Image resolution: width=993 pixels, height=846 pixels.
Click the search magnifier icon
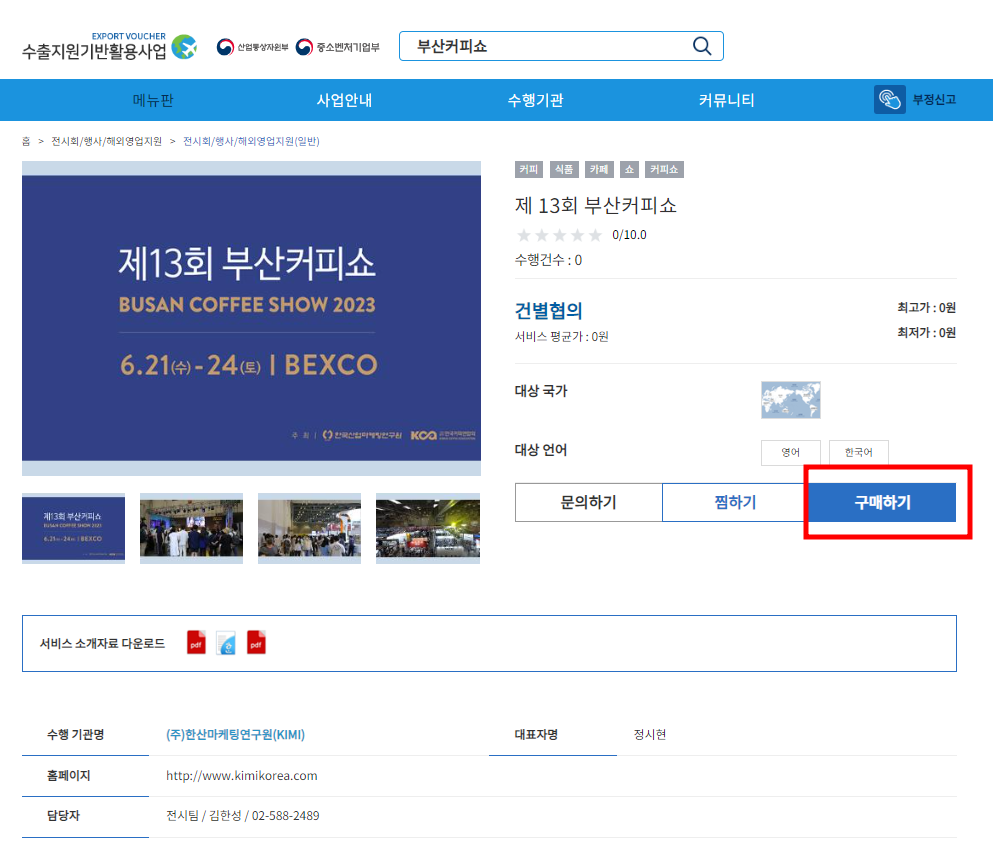point(702,46)
